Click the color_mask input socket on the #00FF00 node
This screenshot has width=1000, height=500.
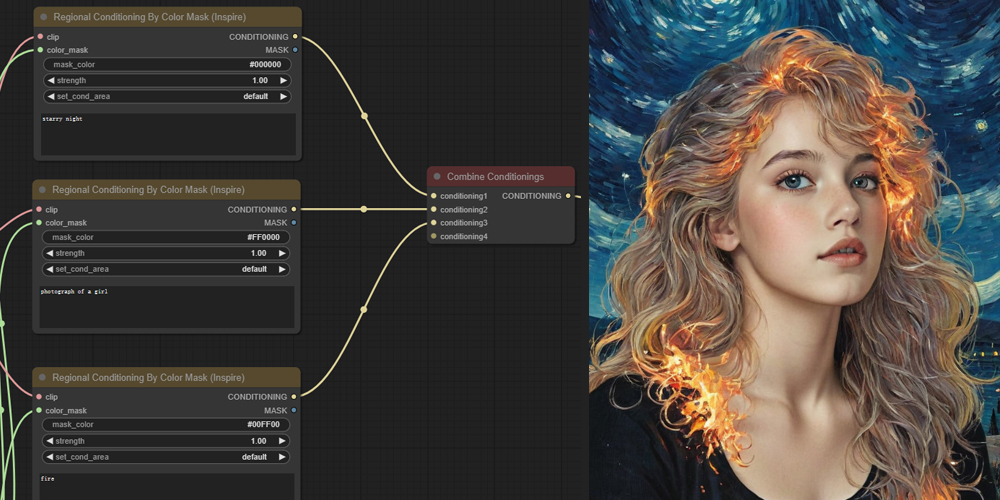39,410
